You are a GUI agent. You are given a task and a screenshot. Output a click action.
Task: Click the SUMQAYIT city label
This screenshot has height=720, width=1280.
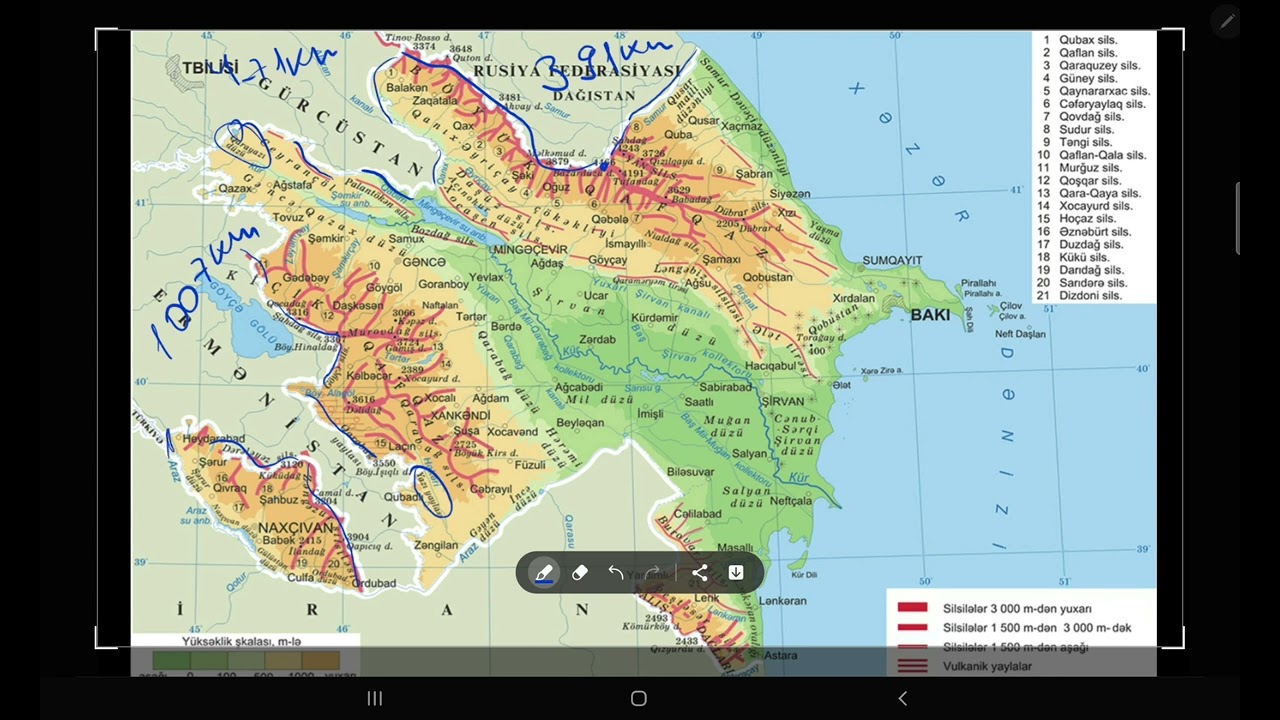(892, 260)
